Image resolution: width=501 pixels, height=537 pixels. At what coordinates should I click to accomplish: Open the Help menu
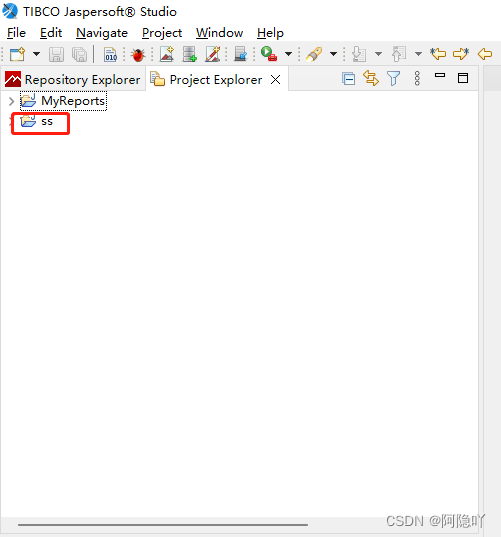[270, 33]
